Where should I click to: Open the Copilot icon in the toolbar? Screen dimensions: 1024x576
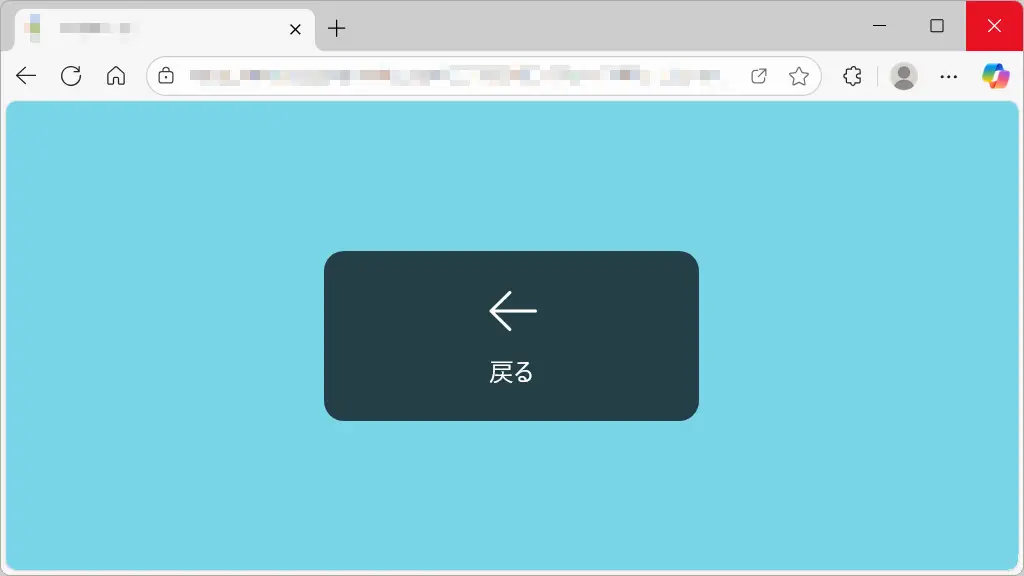pyautogui.click(x=993, y=75)
